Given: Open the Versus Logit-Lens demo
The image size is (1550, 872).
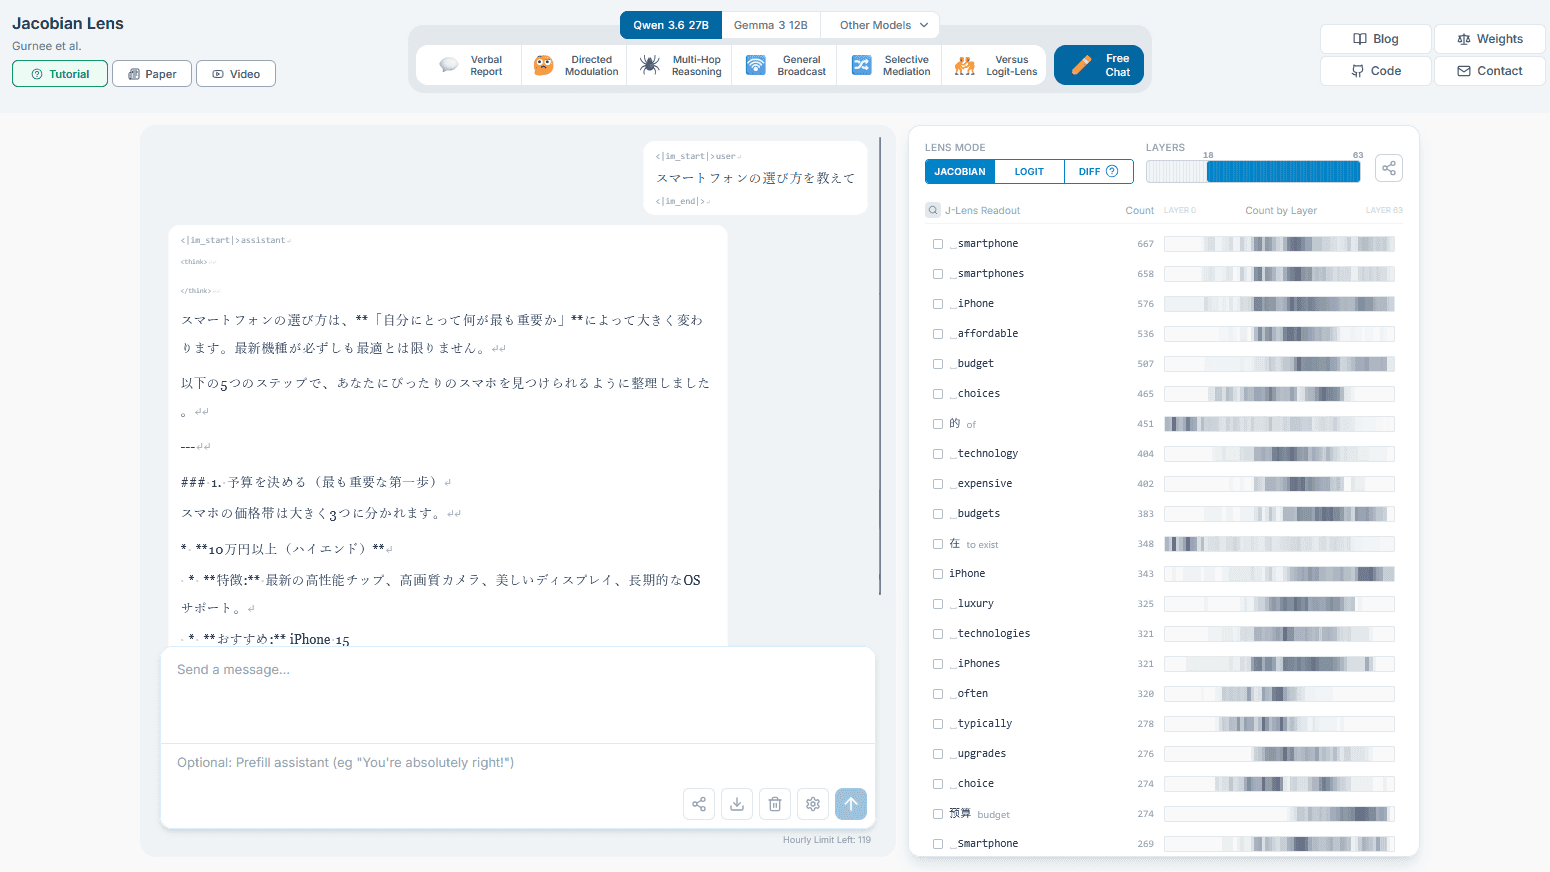Looking at the screenshot, I should point(994,66).
